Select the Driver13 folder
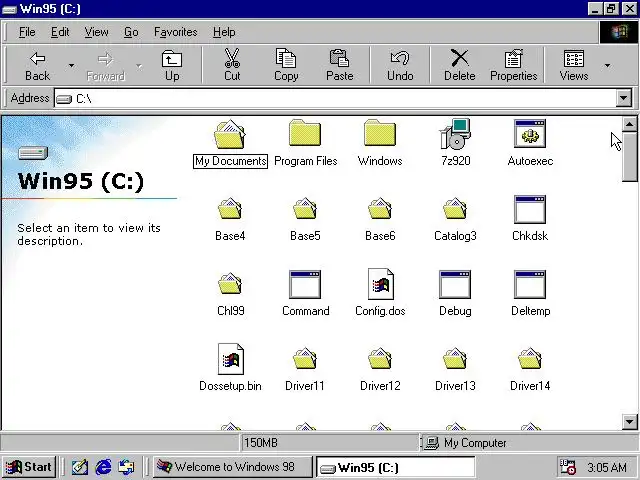This screenshot has height=480, width=640. [x=456, y=369]
